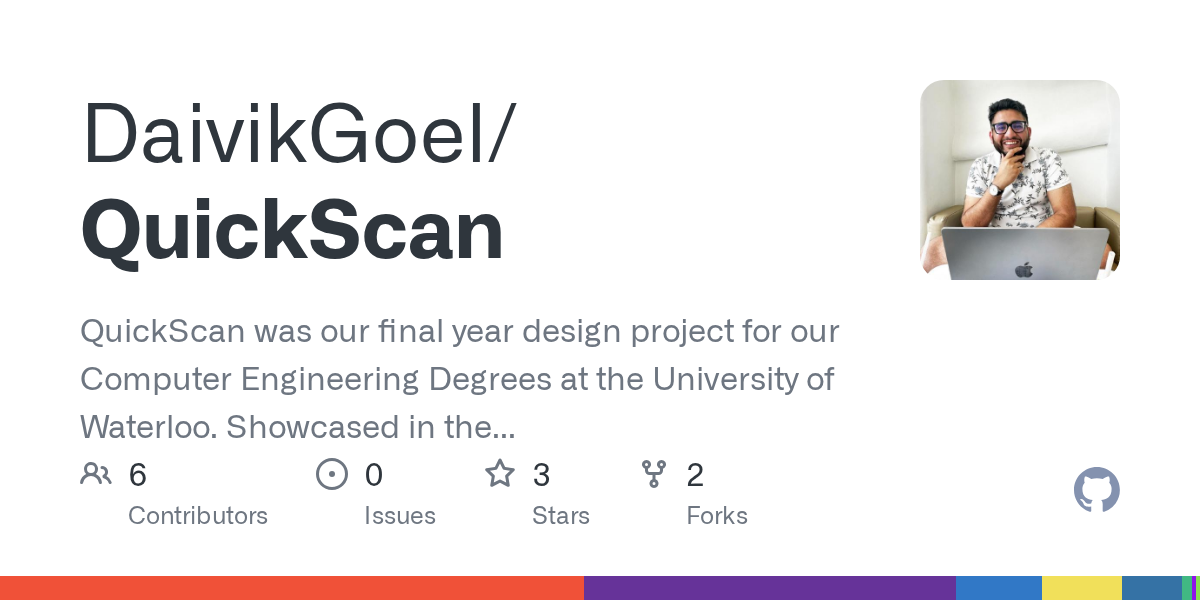Click the Forks branch icon

click(653, 474)
